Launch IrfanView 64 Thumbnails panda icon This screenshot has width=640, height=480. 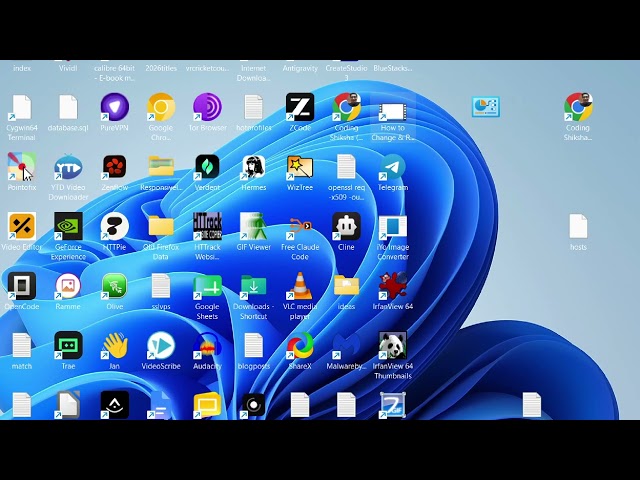pos(393,345)
